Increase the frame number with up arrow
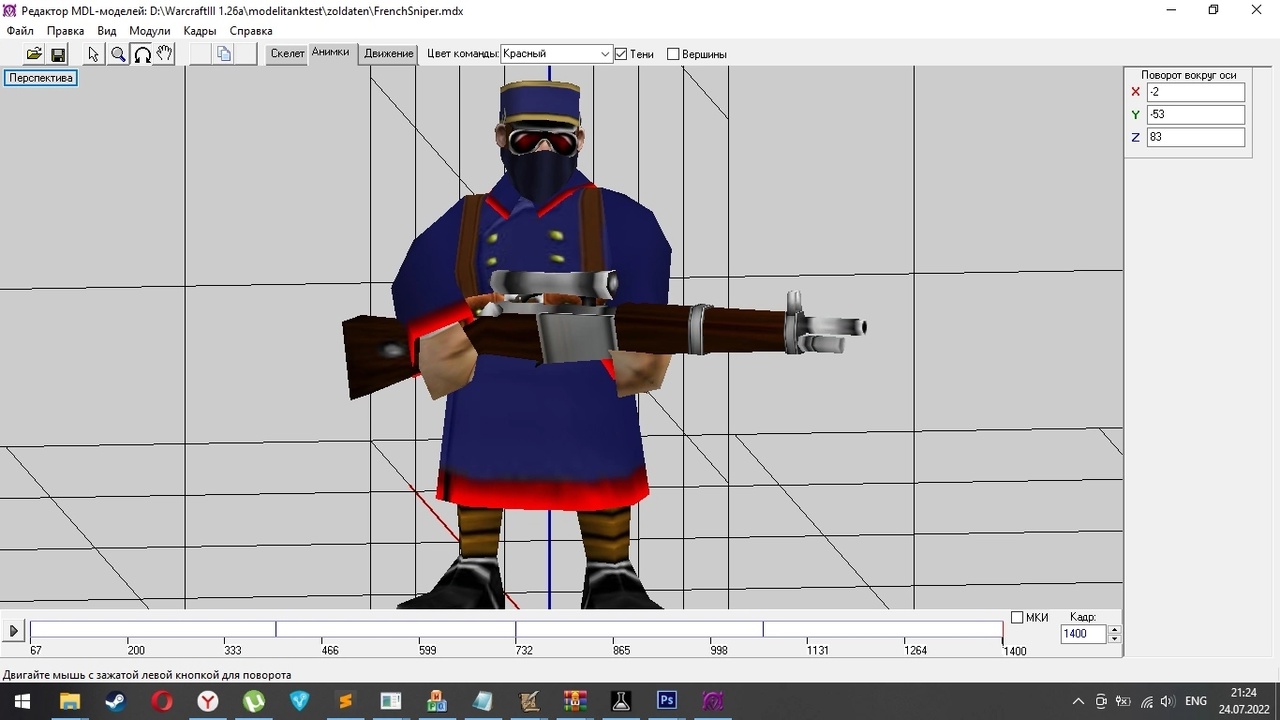 click(x=1115, y=629)
